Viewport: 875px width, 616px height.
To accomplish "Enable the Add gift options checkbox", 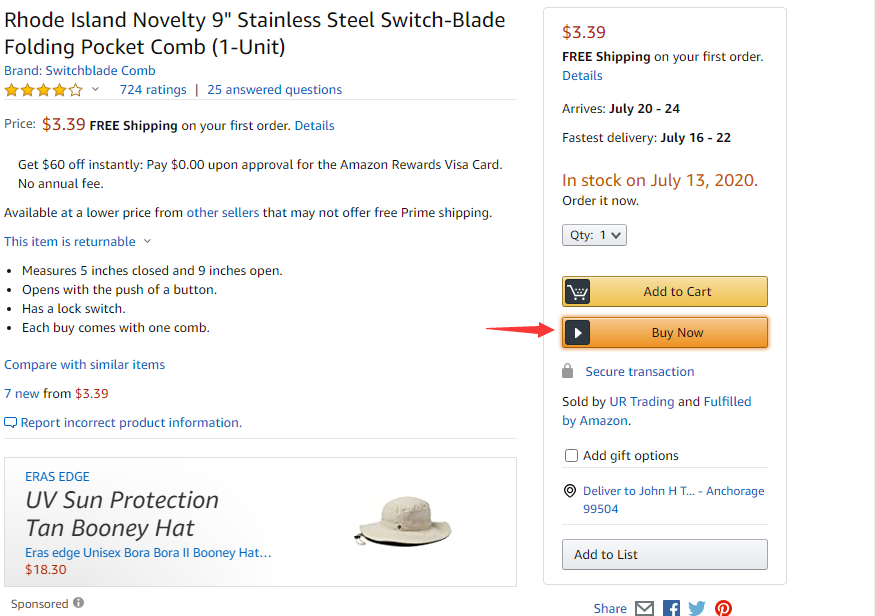I will pyautogui.click(x=571, y=456).
